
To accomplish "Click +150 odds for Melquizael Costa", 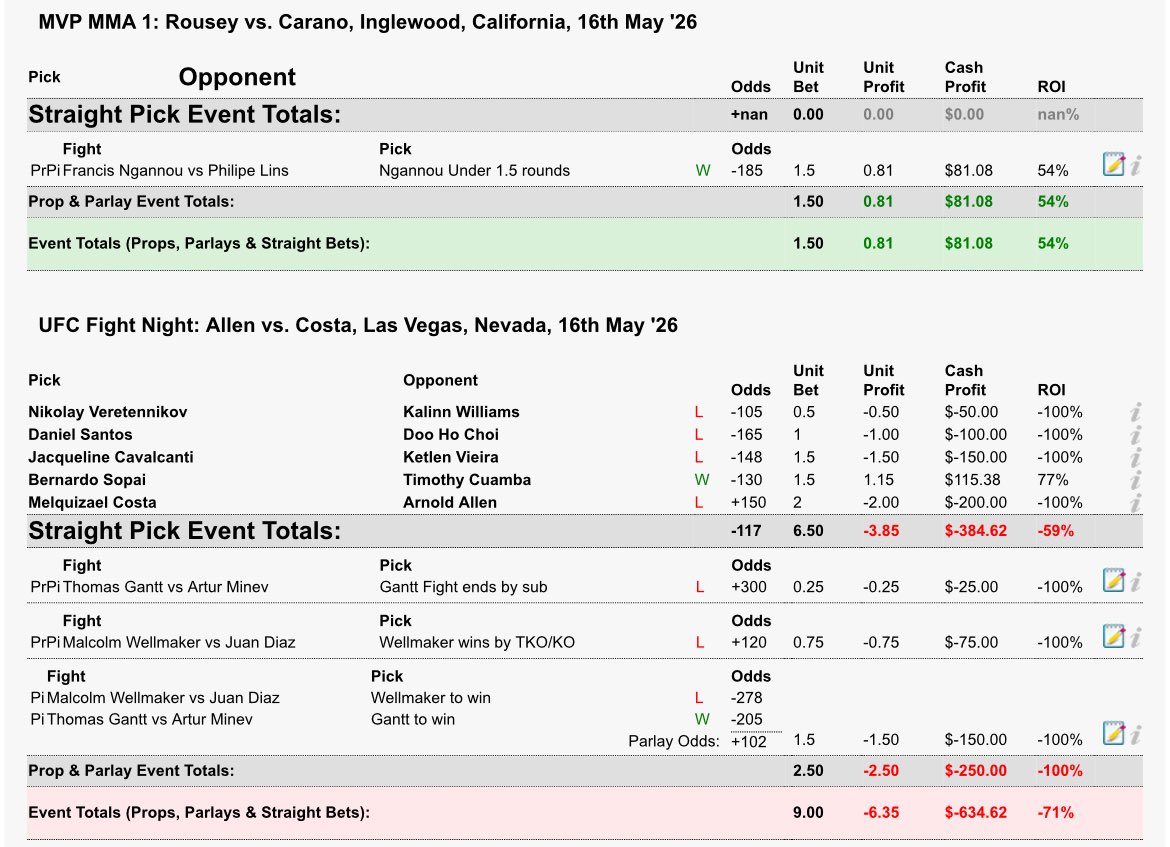I will pyautogui.click(x=748, y=502).
